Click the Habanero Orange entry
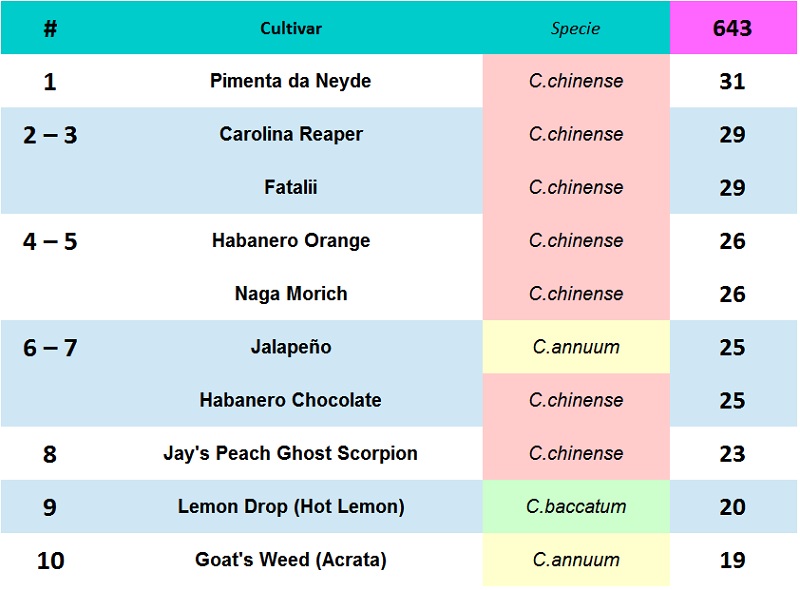Screen dimensions: 800x590 (291, 240)
